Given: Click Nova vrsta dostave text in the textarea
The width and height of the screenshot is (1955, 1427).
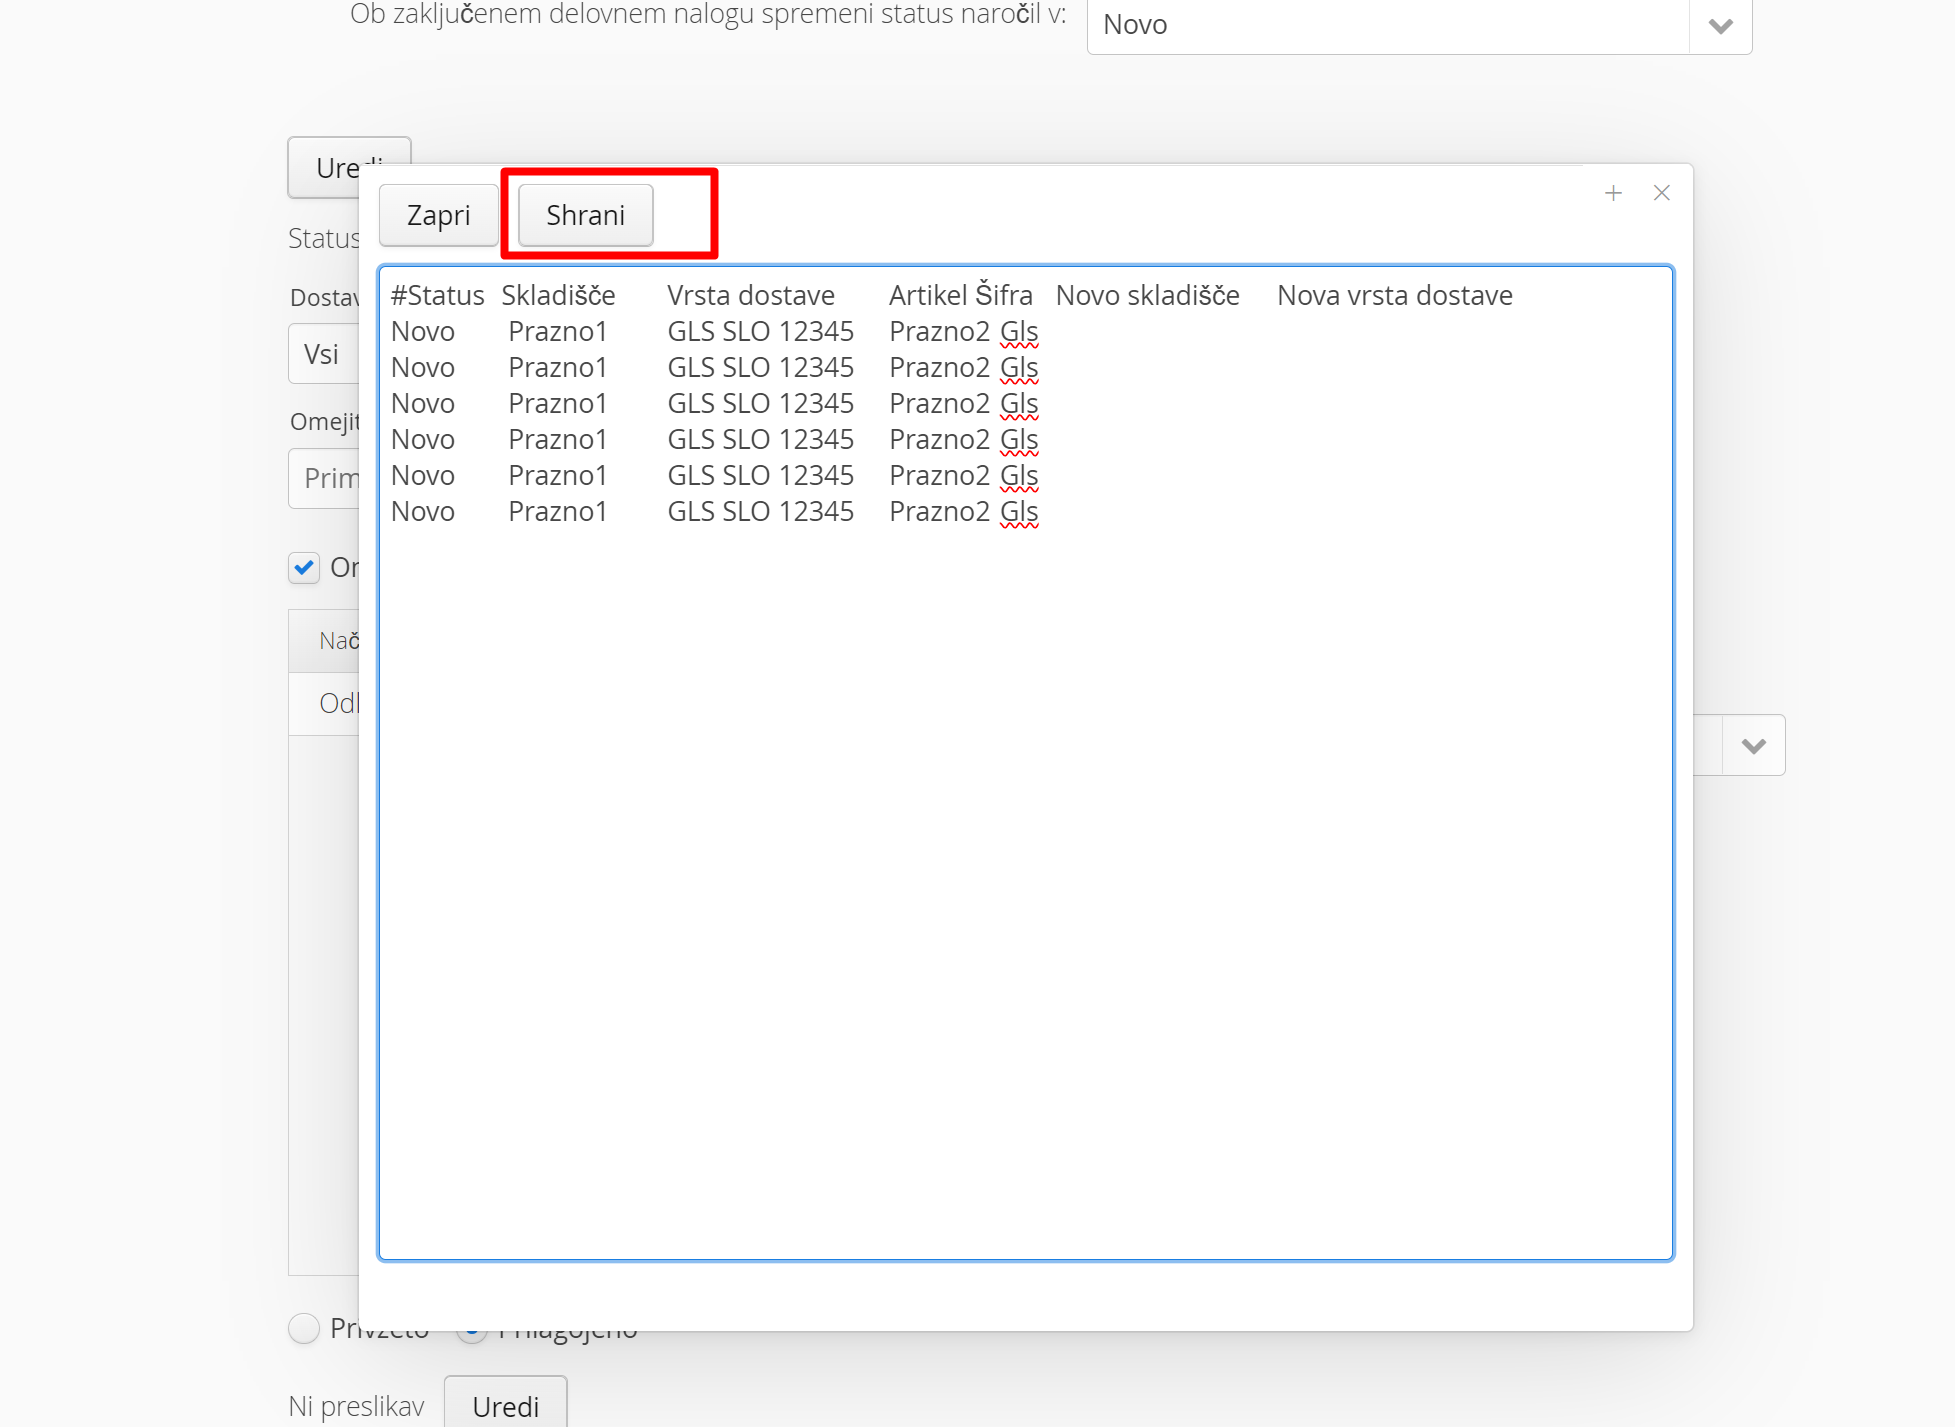Looking at the screenshot, I should tap(1394, 296).
